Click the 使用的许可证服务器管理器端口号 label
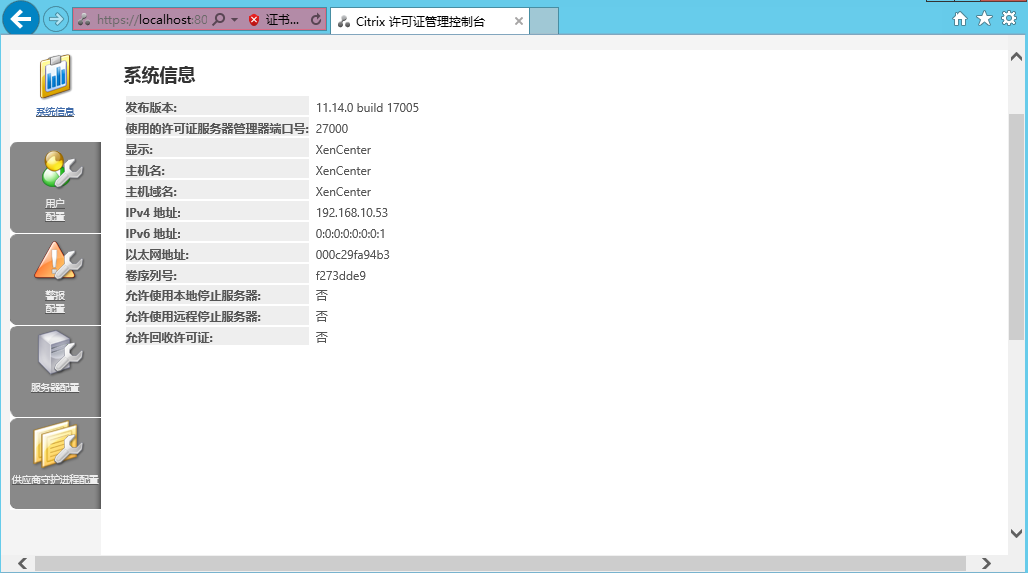 217,128
